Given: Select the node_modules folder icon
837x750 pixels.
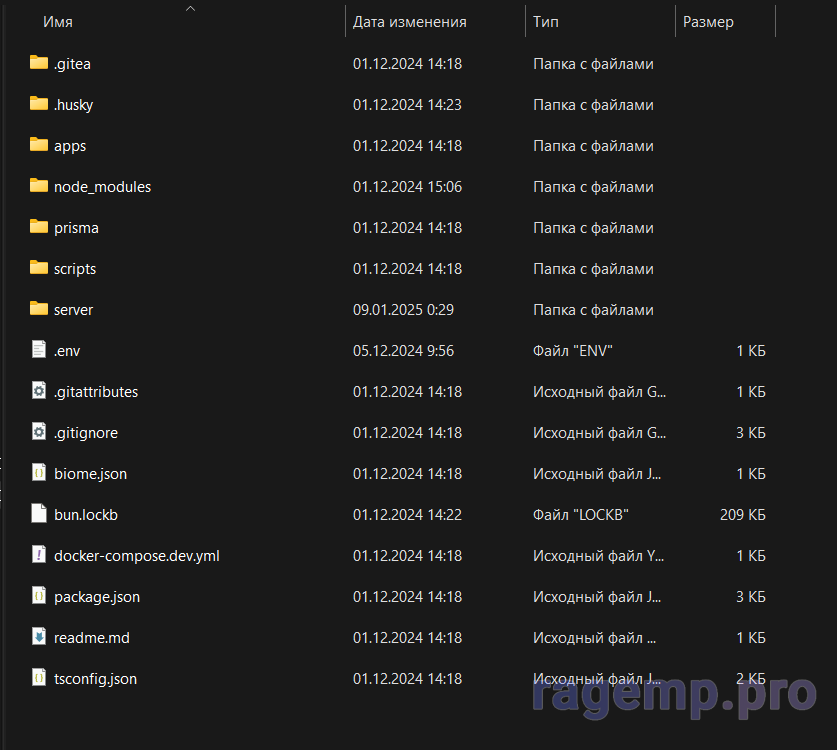Looking at the screenshot, I should pyautogui.click(x=39, y=186).
